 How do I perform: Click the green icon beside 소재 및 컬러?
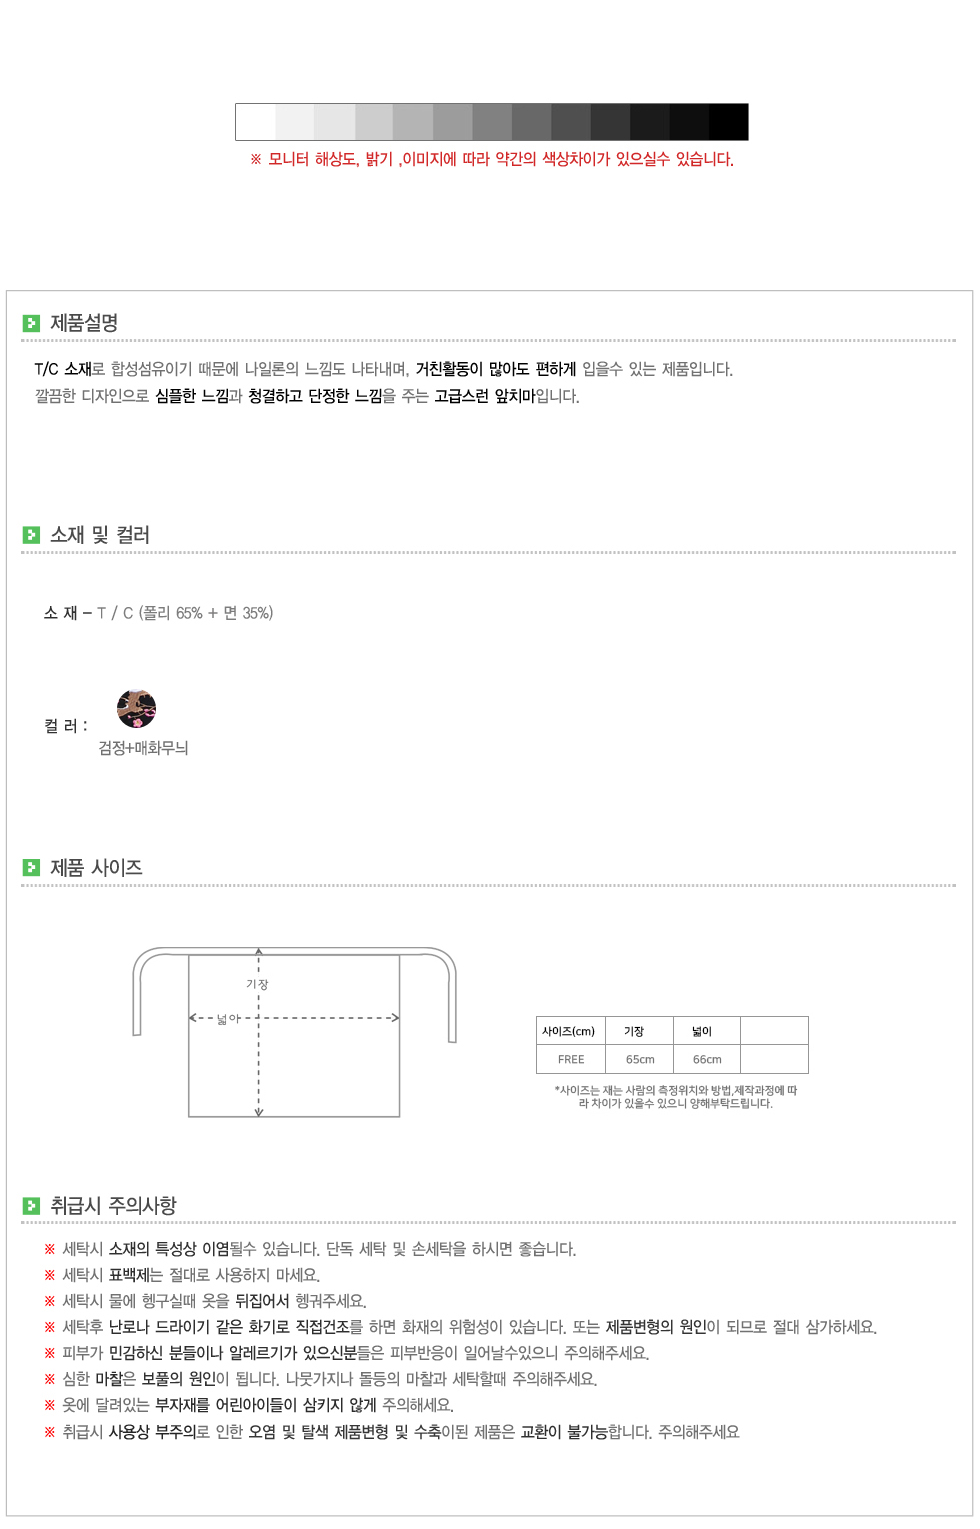pos(31,535)
